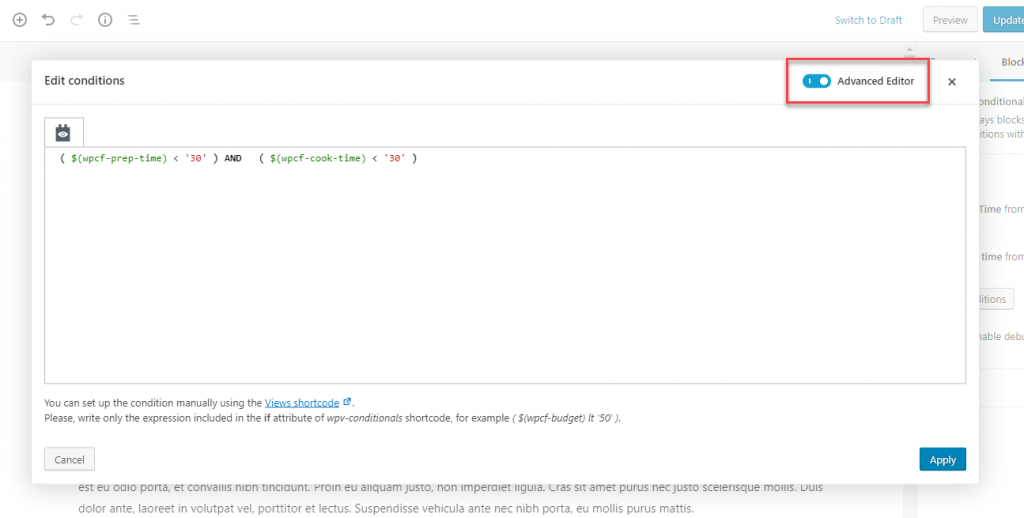Toggle the Advanced Editor switch
1024x518 pixels.
816,81
